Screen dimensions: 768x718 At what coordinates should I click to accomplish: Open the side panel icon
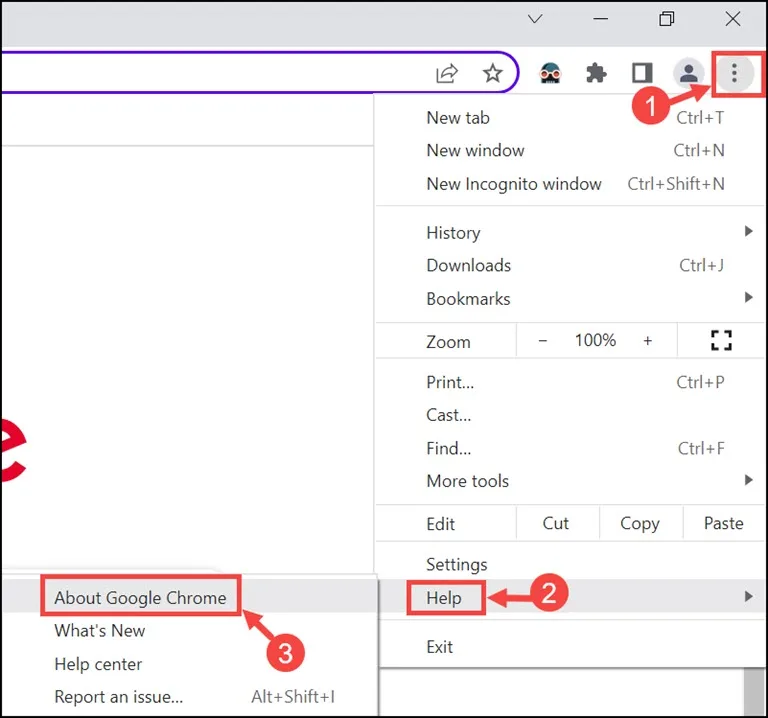[642, 73]
